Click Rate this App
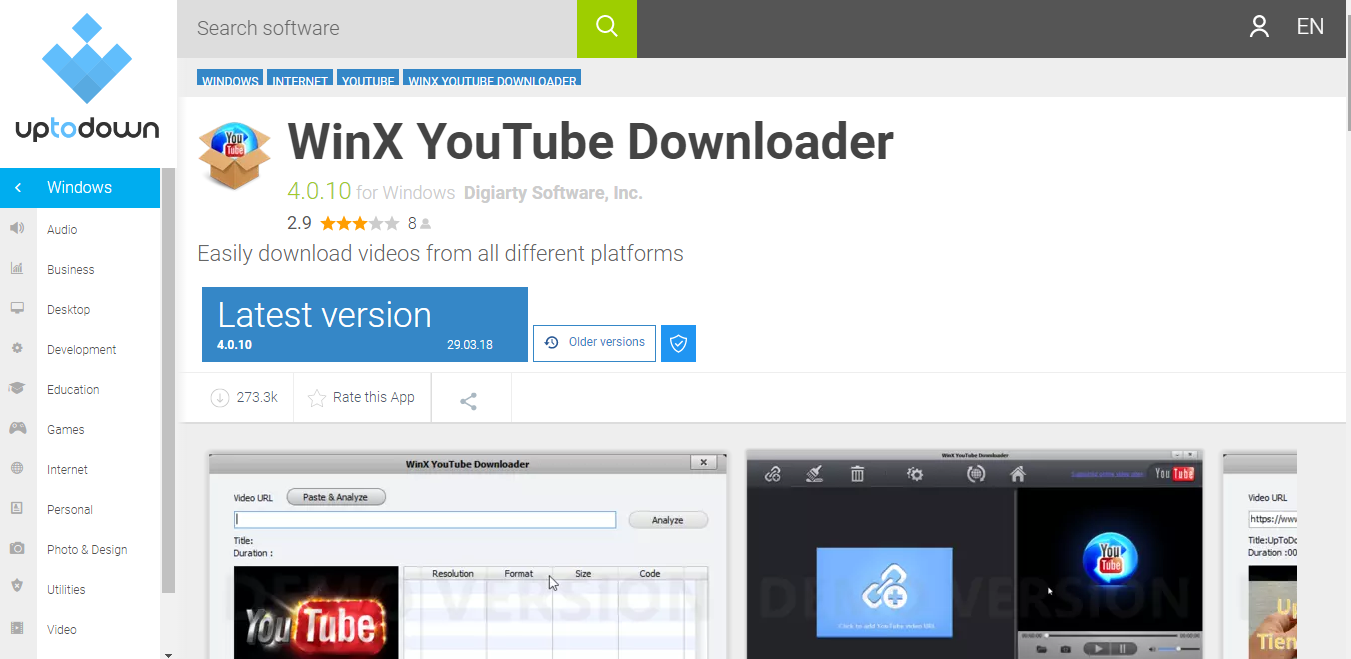 point(361,398)
